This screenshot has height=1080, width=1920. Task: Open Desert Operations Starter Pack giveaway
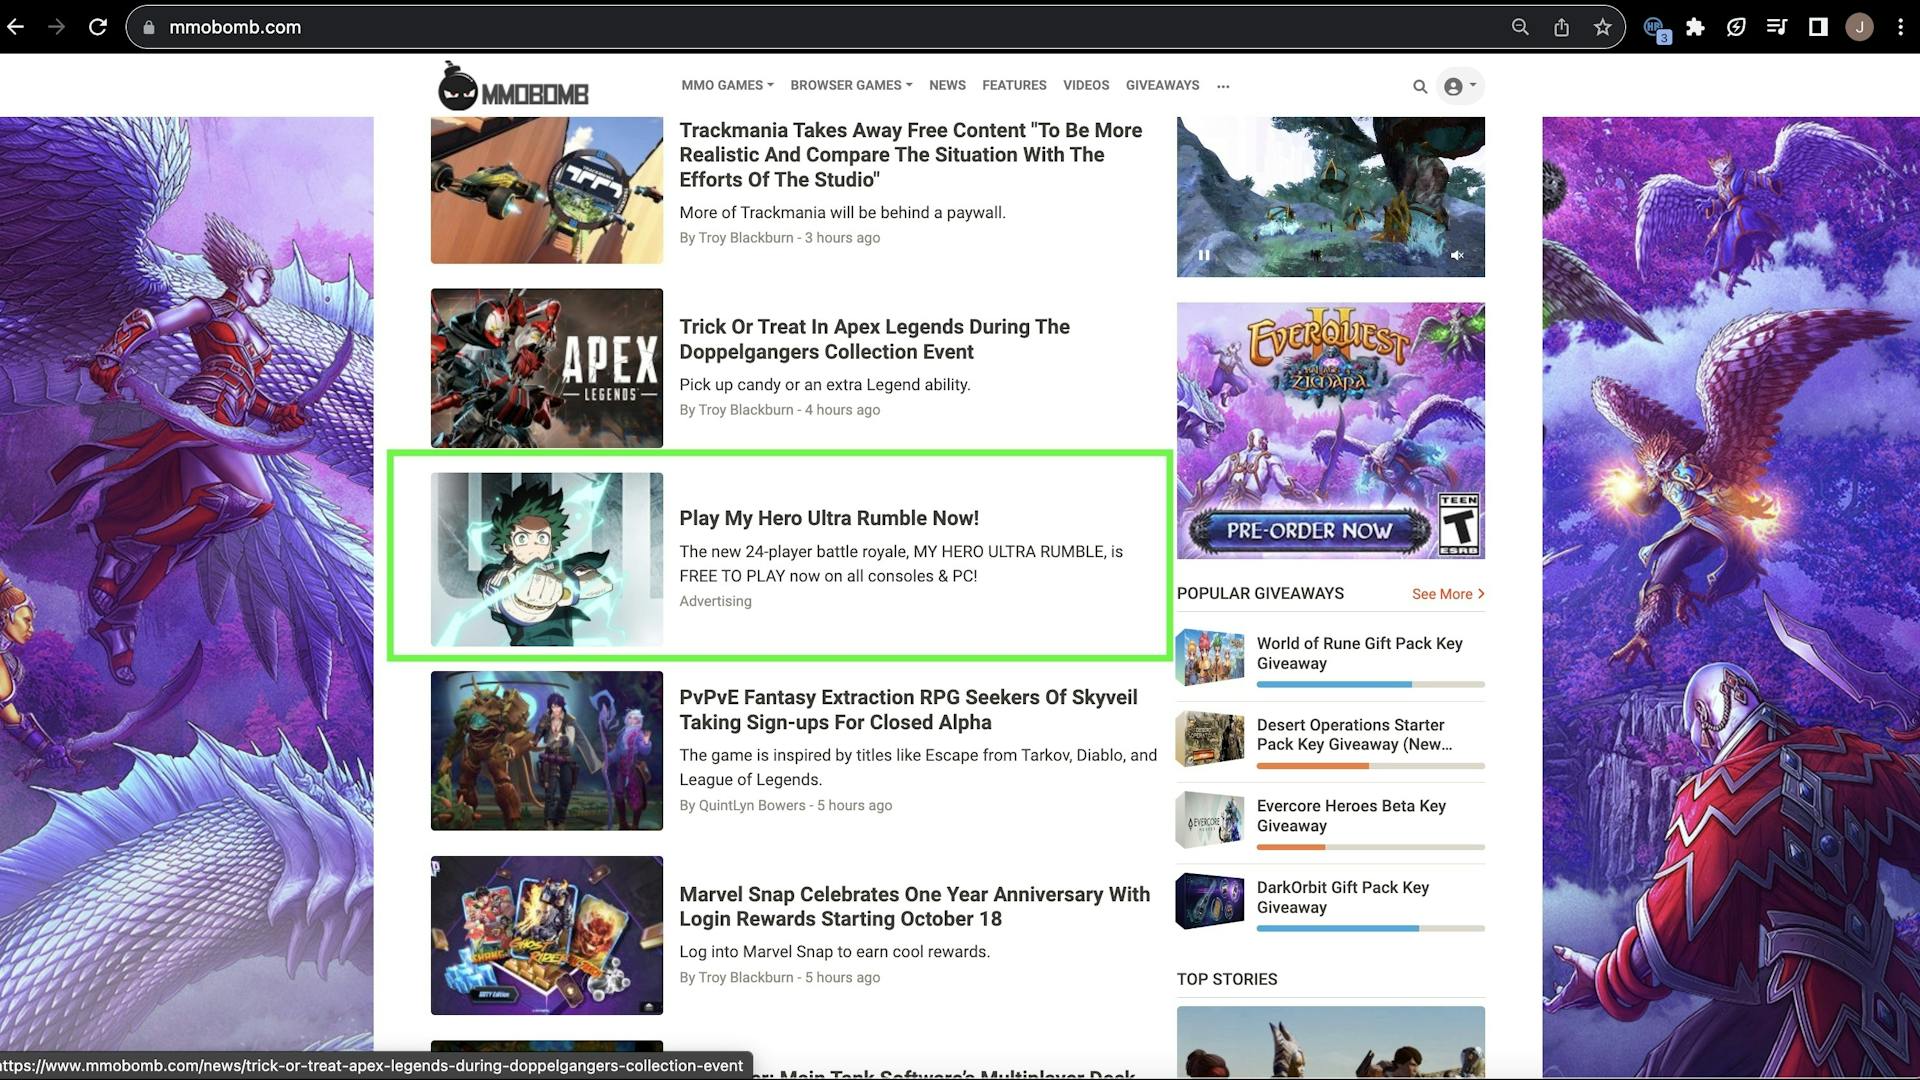click(1354, 734)
